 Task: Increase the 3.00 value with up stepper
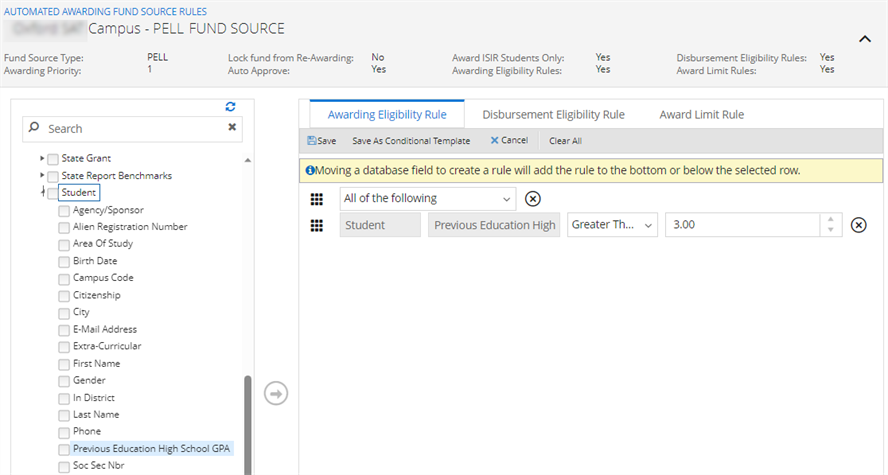tap(830, 220)
